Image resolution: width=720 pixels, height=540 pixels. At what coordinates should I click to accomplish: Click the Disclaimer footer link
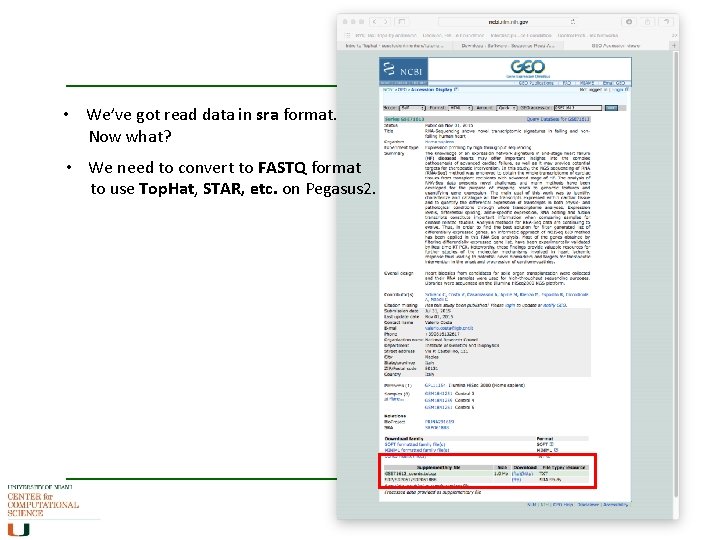(x=588, y=505)
